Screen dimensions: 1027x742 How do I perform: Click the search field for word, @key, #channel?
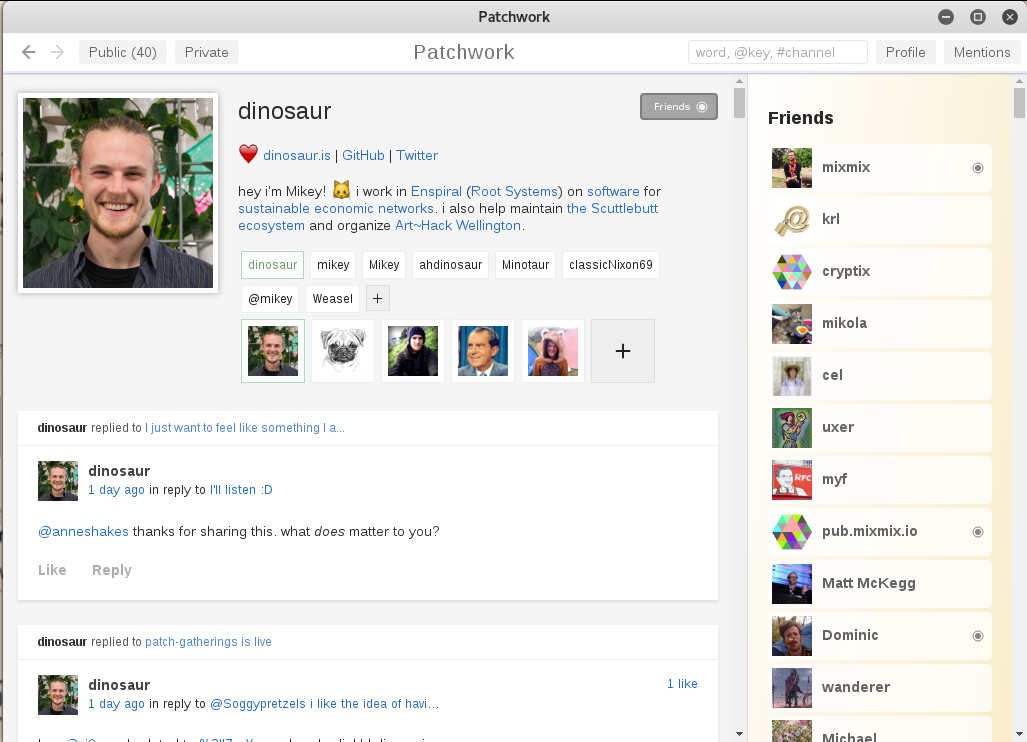point(777,52)
